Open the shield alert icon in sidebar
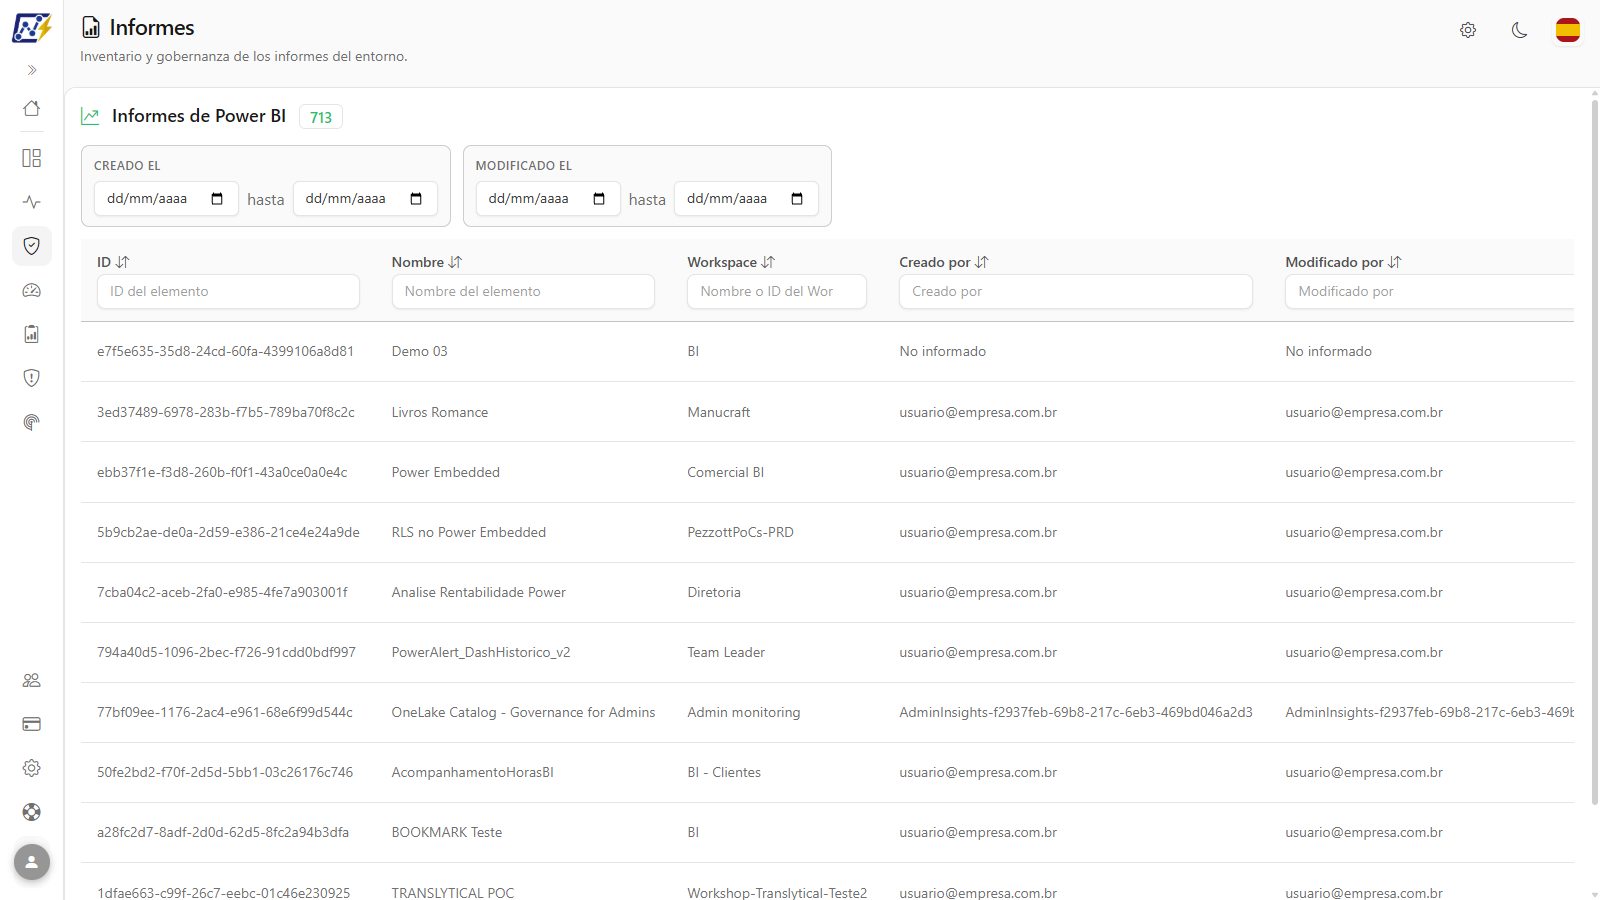This screenshot has height=900, width=1600. tap(32, 378)
